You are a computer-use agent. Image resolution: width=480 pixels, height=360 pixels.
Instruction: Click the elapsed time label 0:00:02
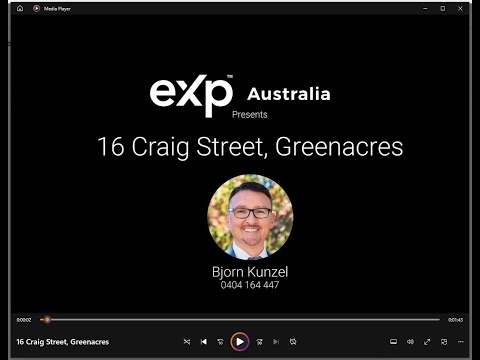pos(24,320)
